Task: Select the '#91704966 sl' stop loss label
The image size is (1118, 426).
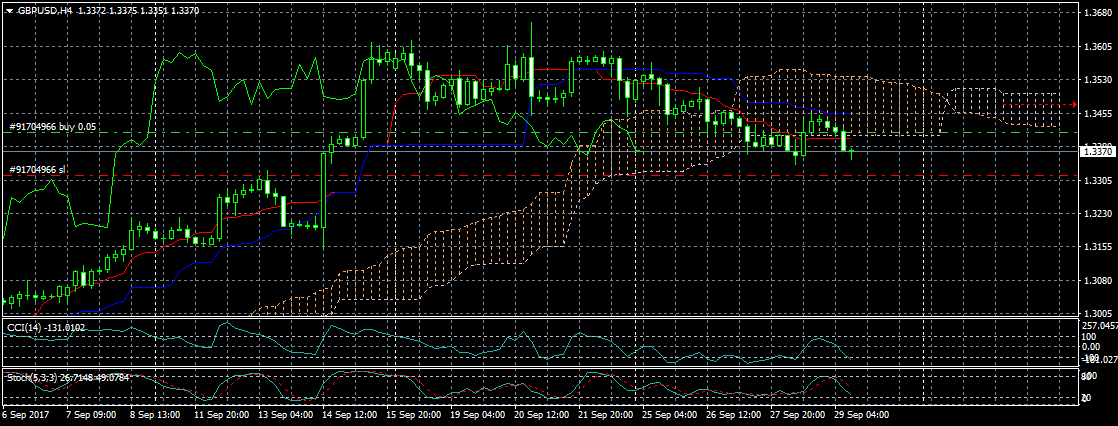Action: coord(37,170)
